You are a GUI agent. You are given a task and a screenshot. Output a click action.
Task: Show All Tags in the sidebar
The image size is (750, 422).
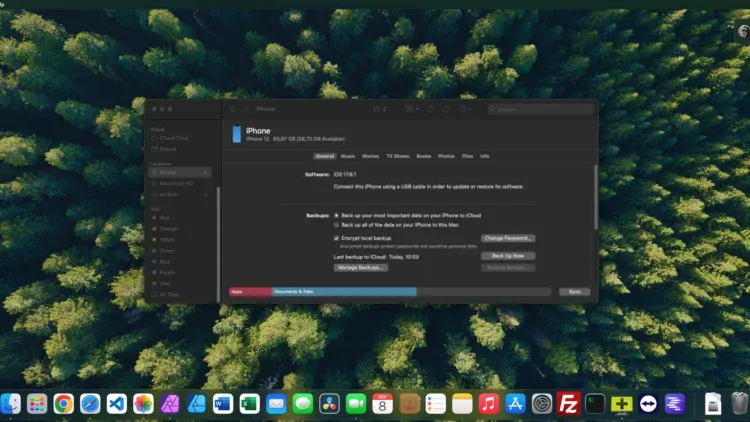coord(169,294)
